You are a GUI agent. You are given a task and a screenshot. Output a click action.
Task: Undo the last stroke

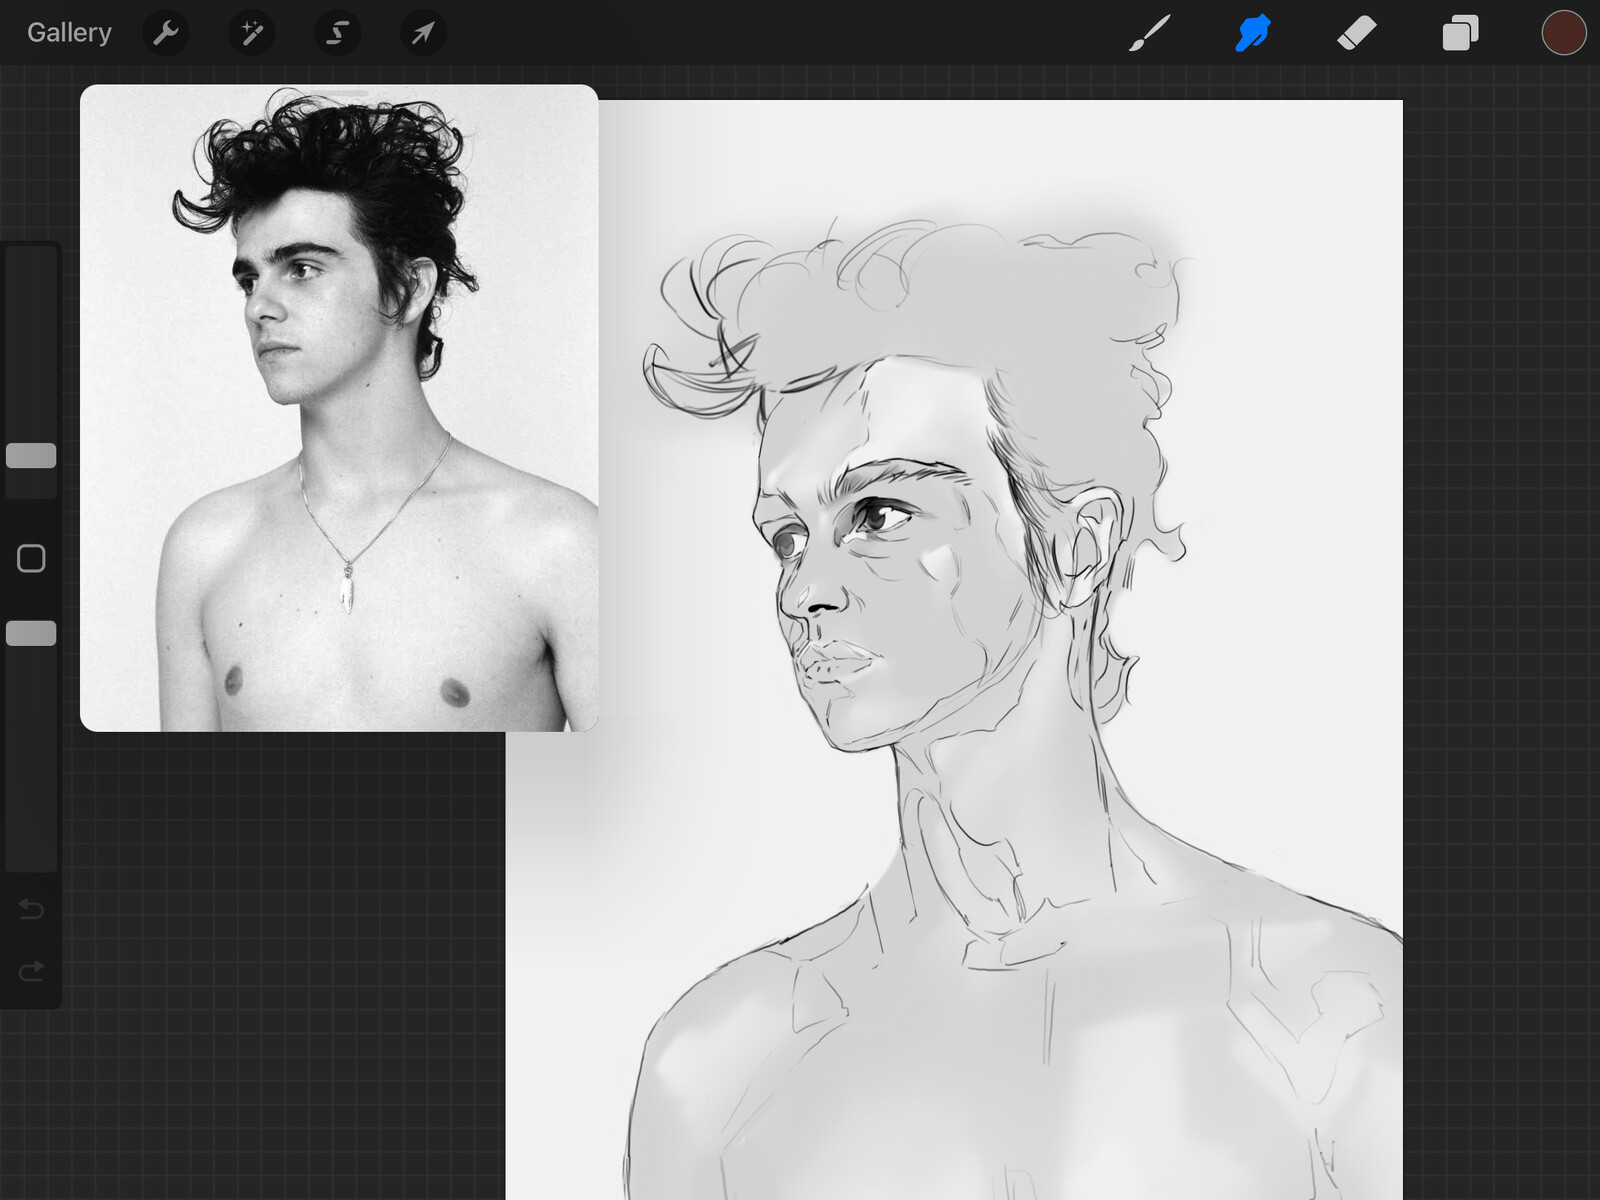(x=31, y=909)
